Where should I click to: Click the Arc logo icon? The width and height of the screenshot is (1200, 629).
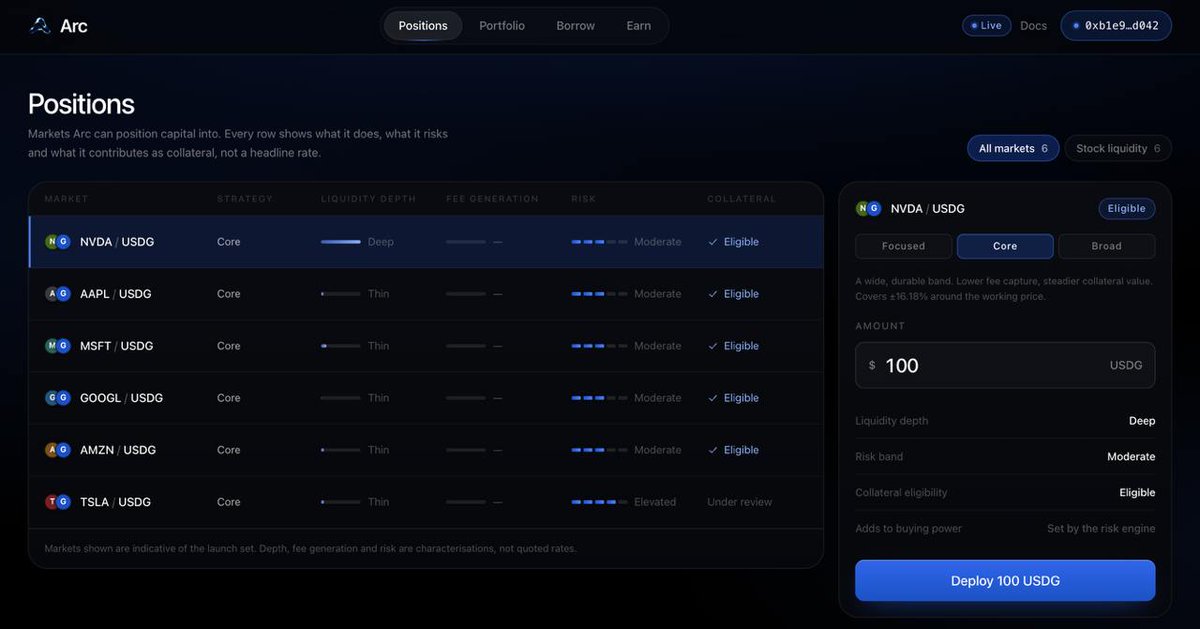click(x=40, y=25)
